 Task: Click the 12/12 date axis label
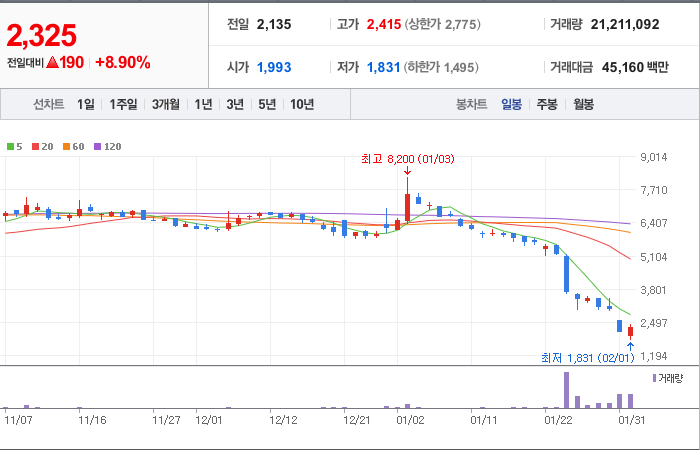283,421
